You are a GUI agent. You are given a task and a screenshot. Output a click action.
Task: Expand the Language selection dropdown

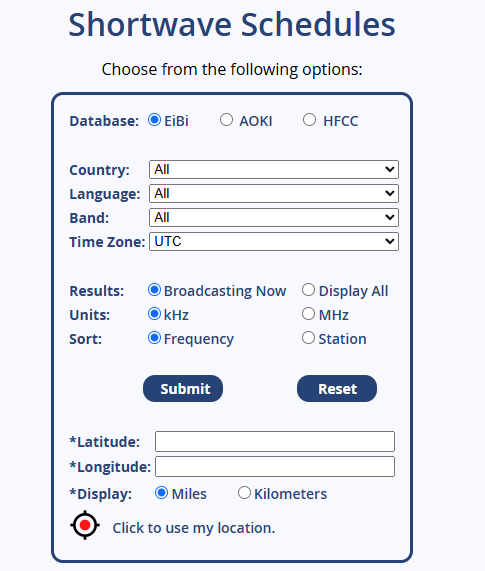(274, 193)
